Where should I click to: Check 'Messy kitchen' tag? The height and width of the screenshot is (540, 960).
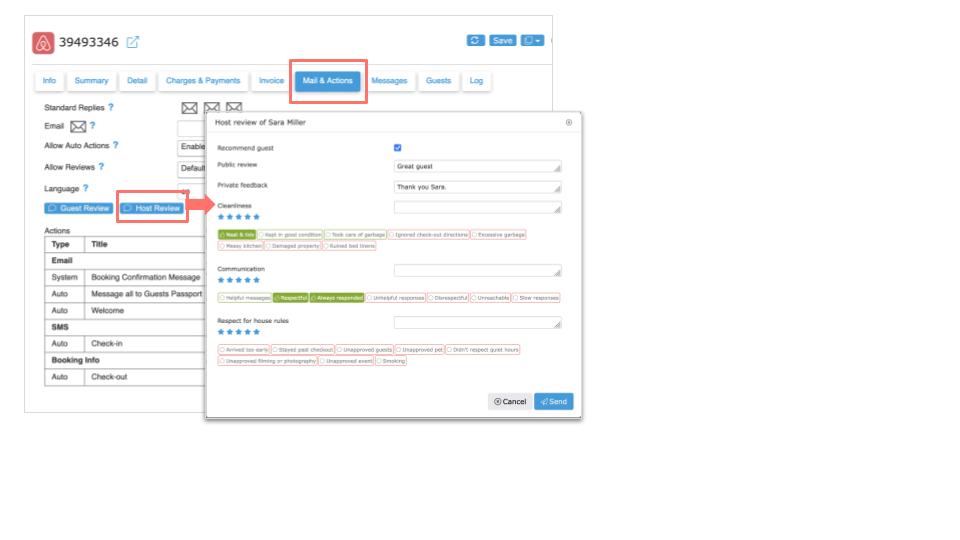point(241,246)
